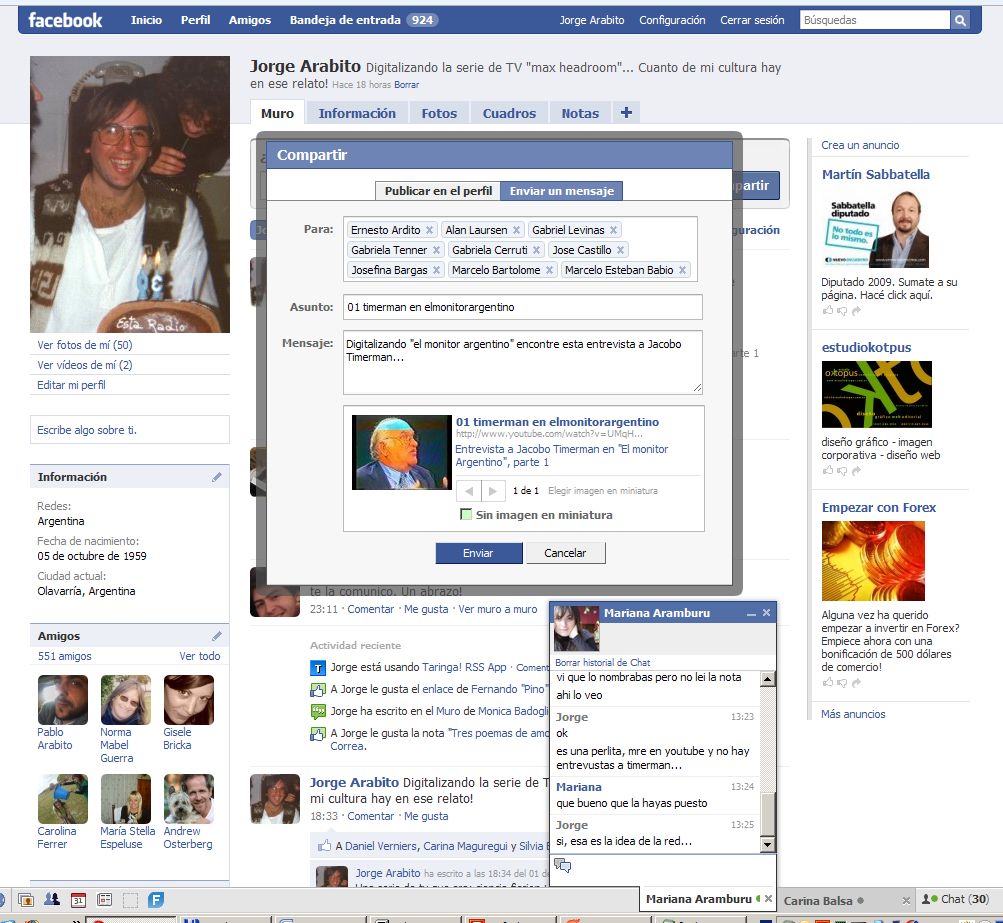The width and height of the screenshot is (1003, 923).
Task: Focus the Búsquedas search box
Action: [874, 20]
